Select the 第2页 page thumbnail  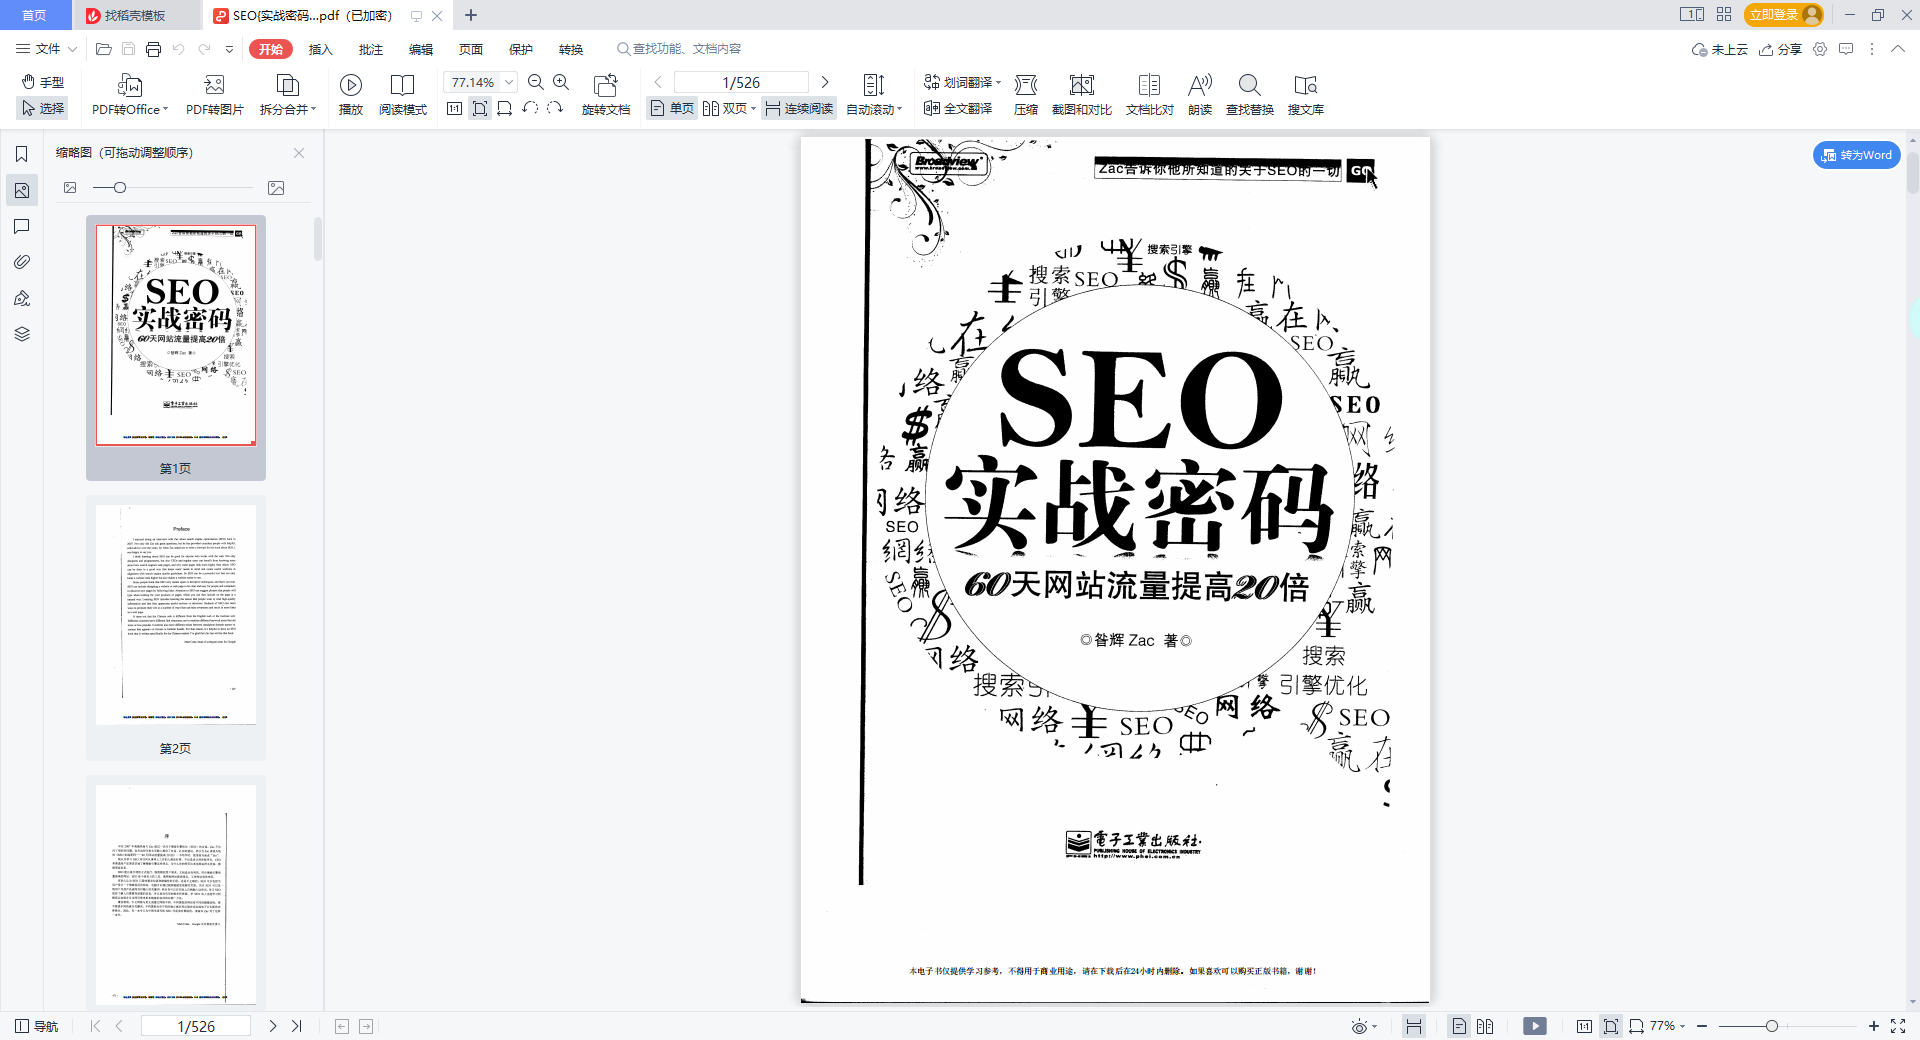[176, 615]
